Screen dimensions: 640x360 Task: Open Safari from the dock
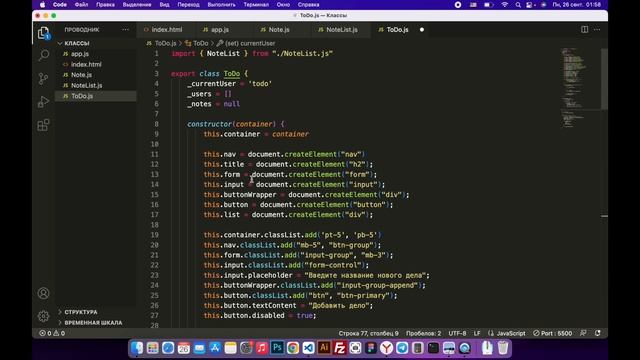coord(168,348)
